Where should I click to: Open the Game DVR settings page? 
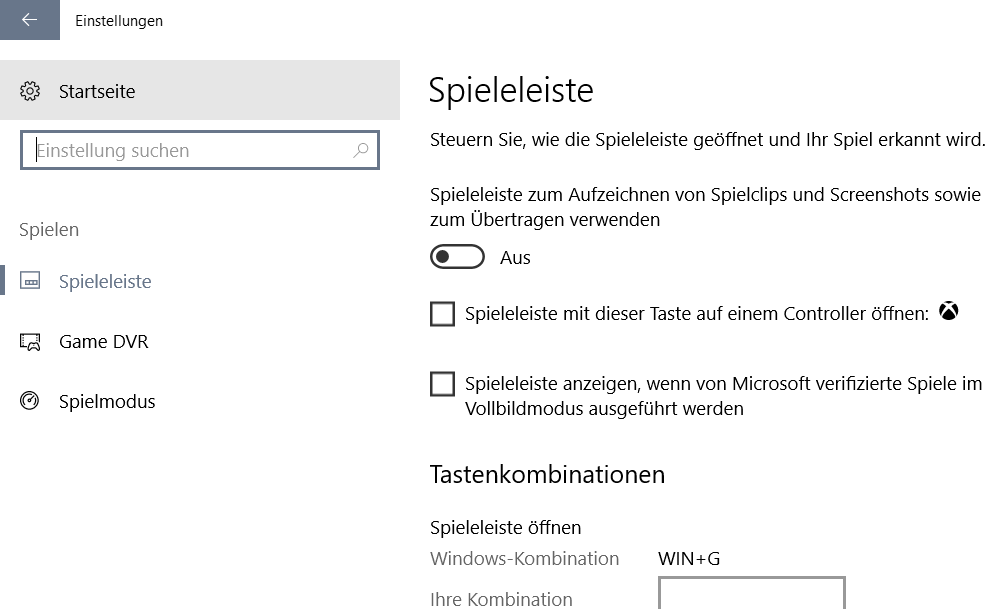pos(103,342)
